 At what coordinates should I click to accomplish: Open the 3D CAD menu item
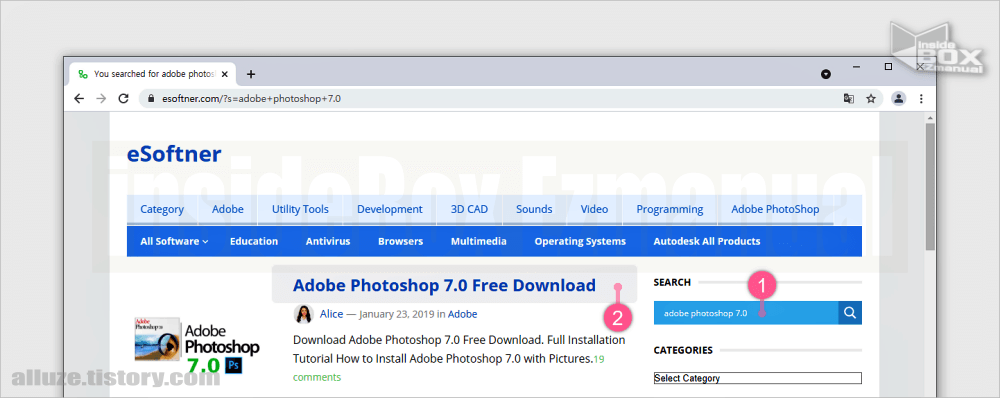469,209
